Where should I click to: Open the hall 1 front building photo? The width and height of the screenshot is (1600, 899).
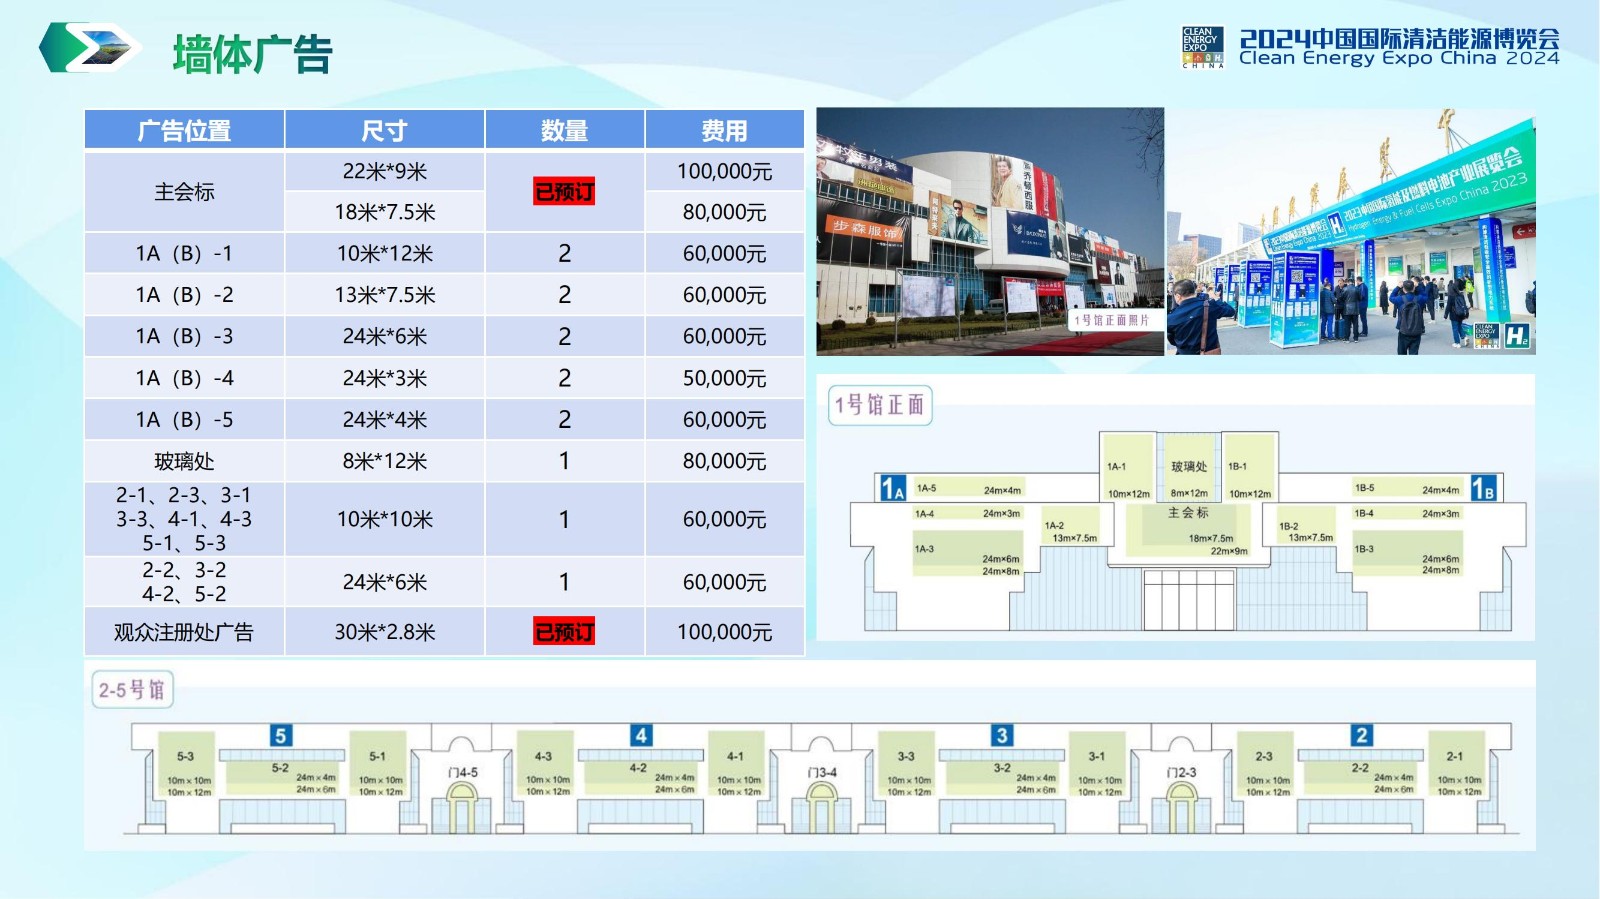(990, 232)
